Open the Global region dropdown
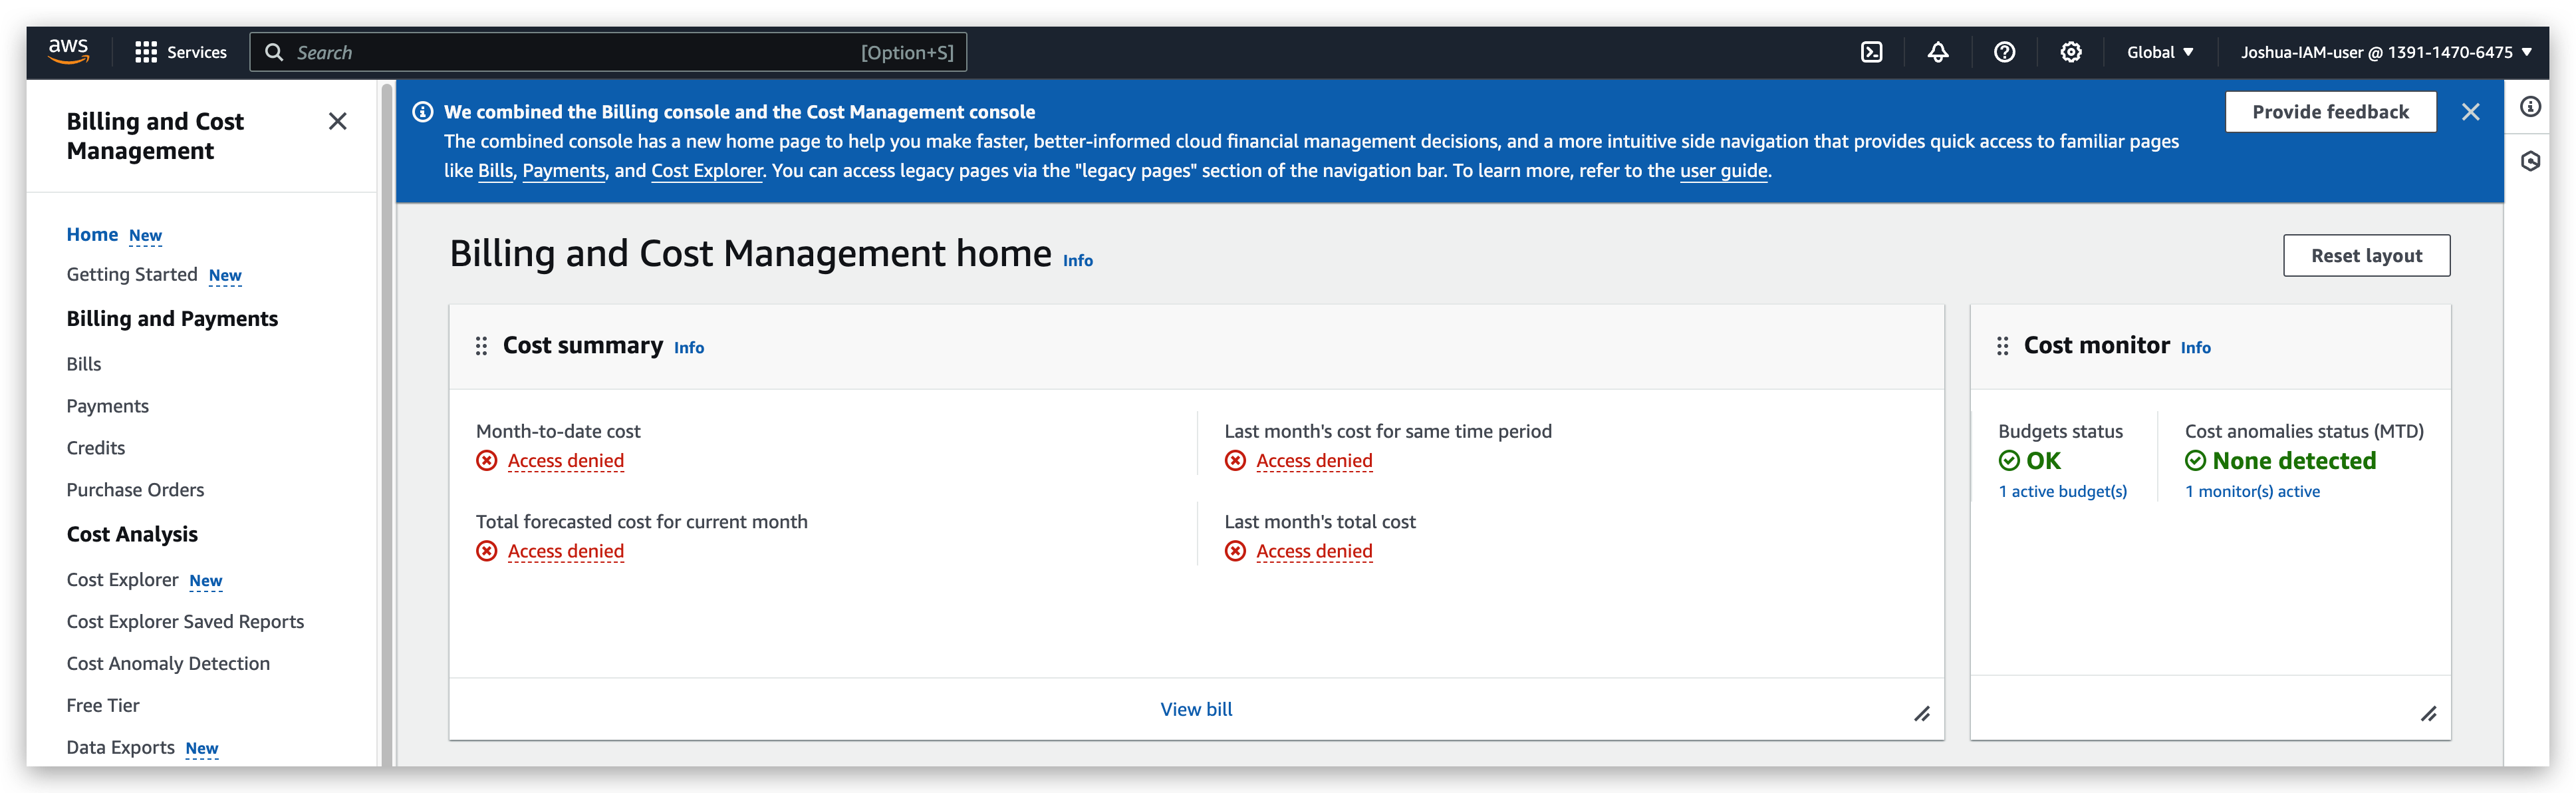 (2160, 52)
